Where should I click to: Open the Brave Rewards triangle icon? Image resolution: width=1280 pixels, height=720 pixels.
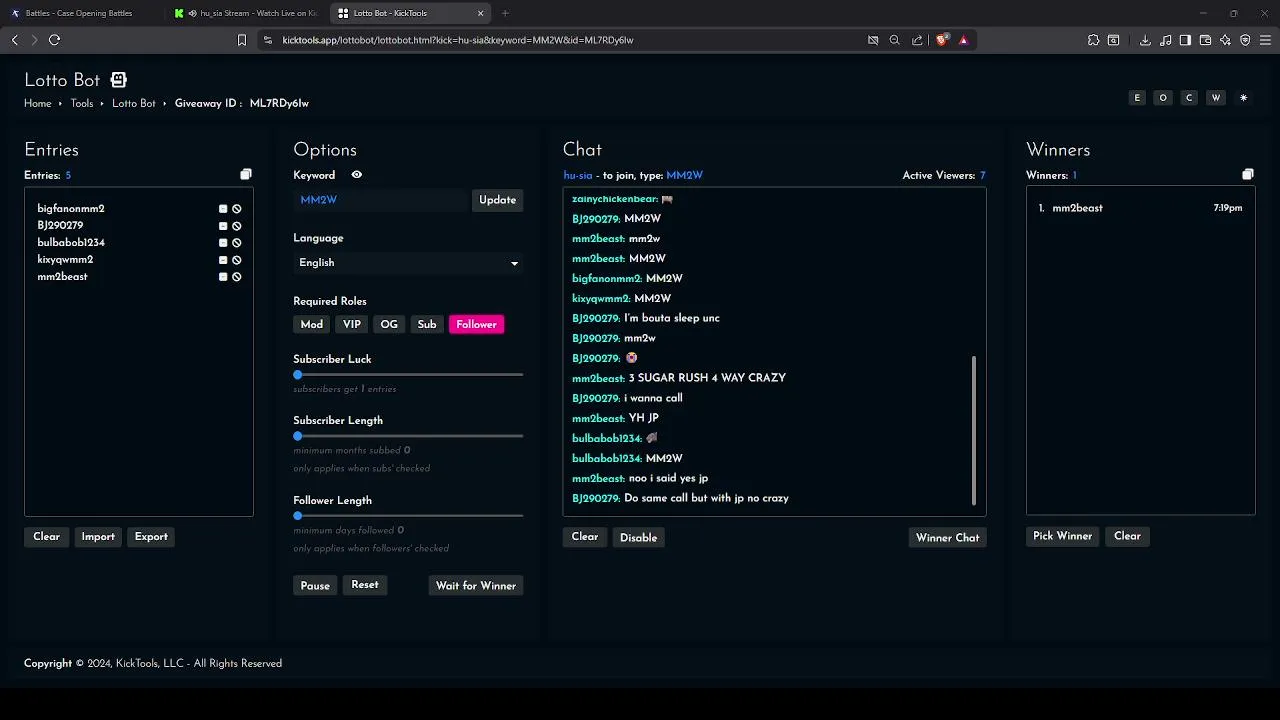(x=964, y=40)
